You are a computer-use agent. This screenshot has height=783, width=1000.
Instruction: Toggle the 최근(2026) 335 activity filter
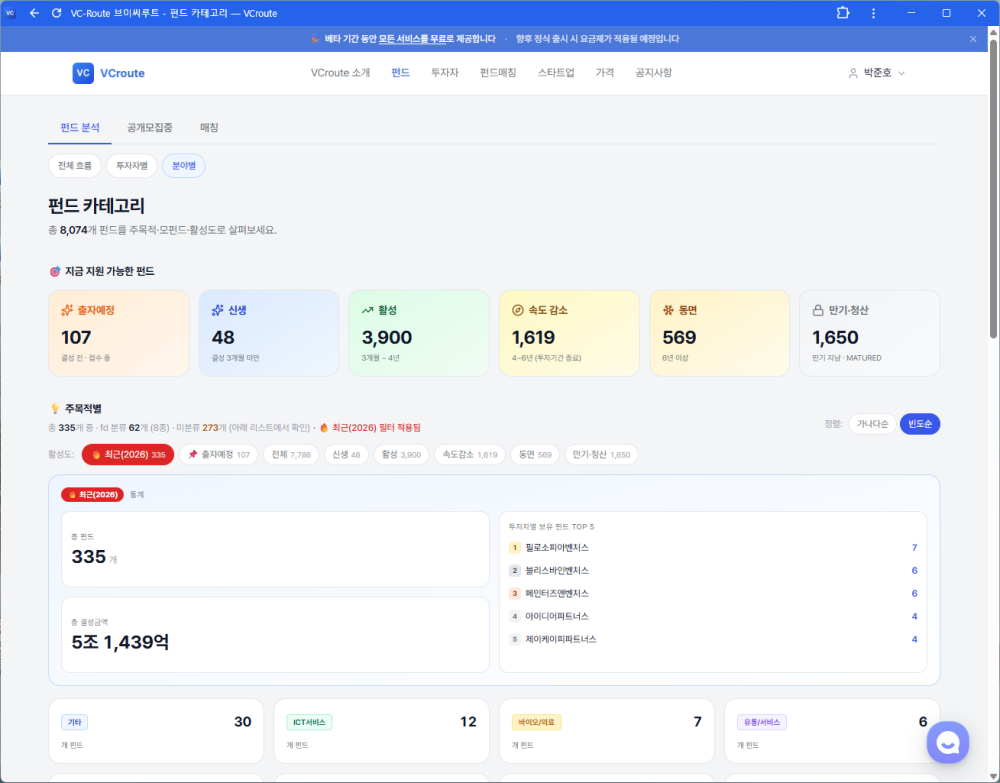128,455
